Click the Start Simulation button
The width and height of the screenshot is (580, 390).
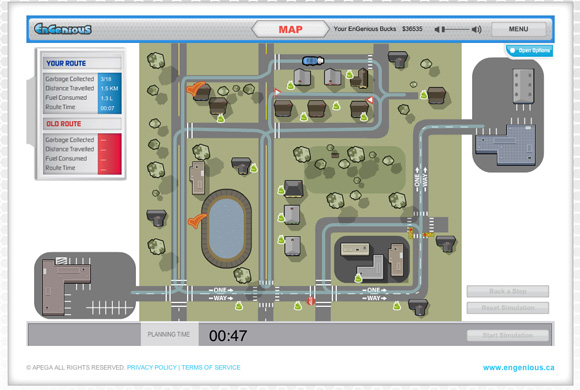pyautogui.click(x=508, y=335)
